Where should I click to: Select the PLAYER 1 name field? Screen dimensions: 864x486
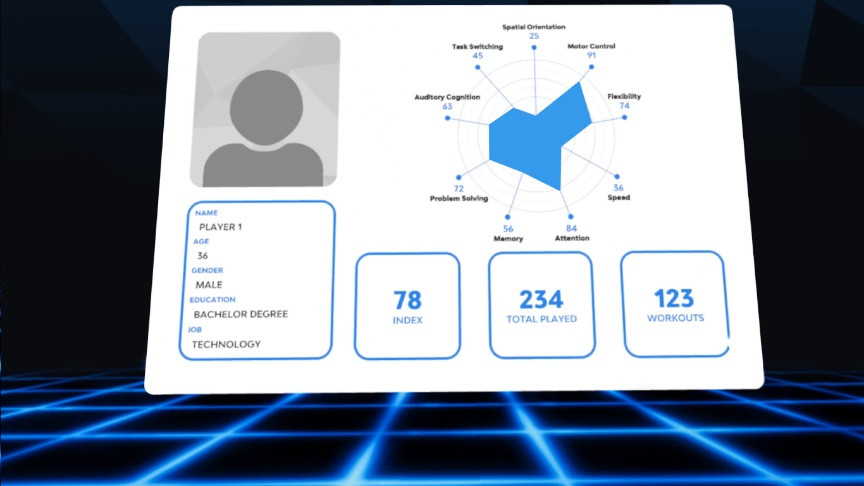220,227
